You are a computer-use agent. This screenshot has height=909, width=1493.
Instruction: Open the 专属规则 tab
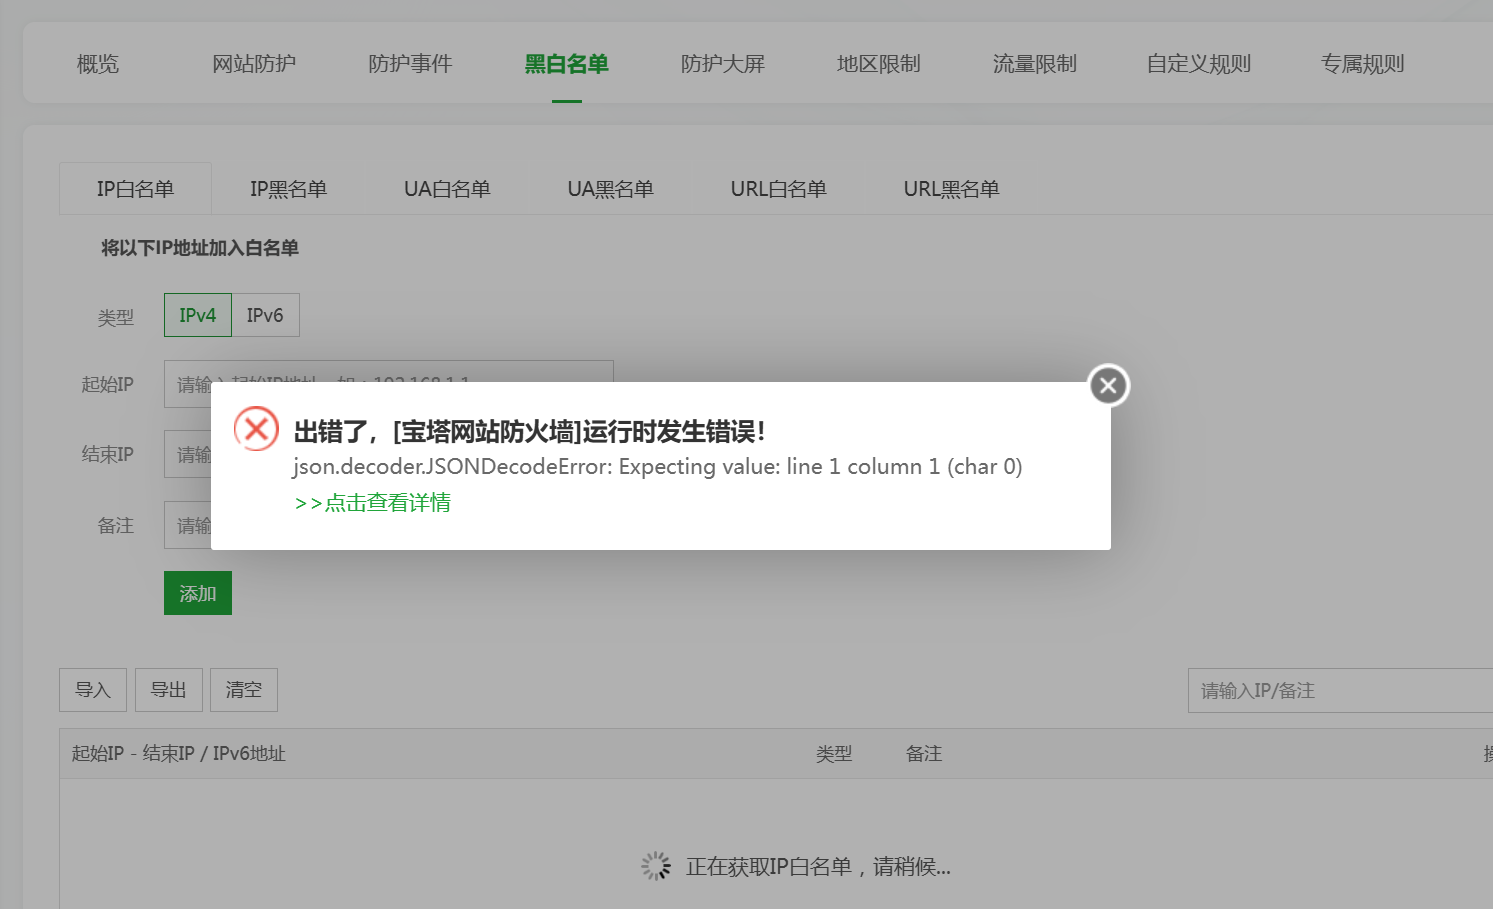click(x=1362, y=63)
